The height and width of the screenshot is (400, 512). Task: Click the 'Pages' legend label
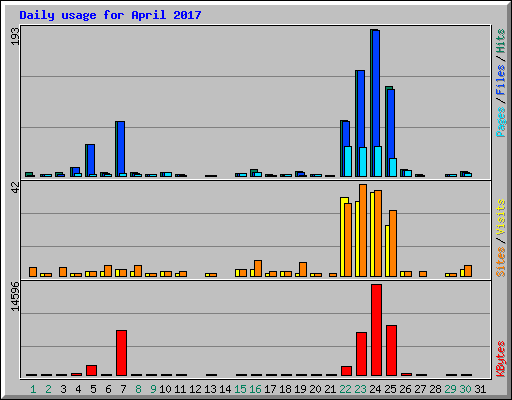501,122
